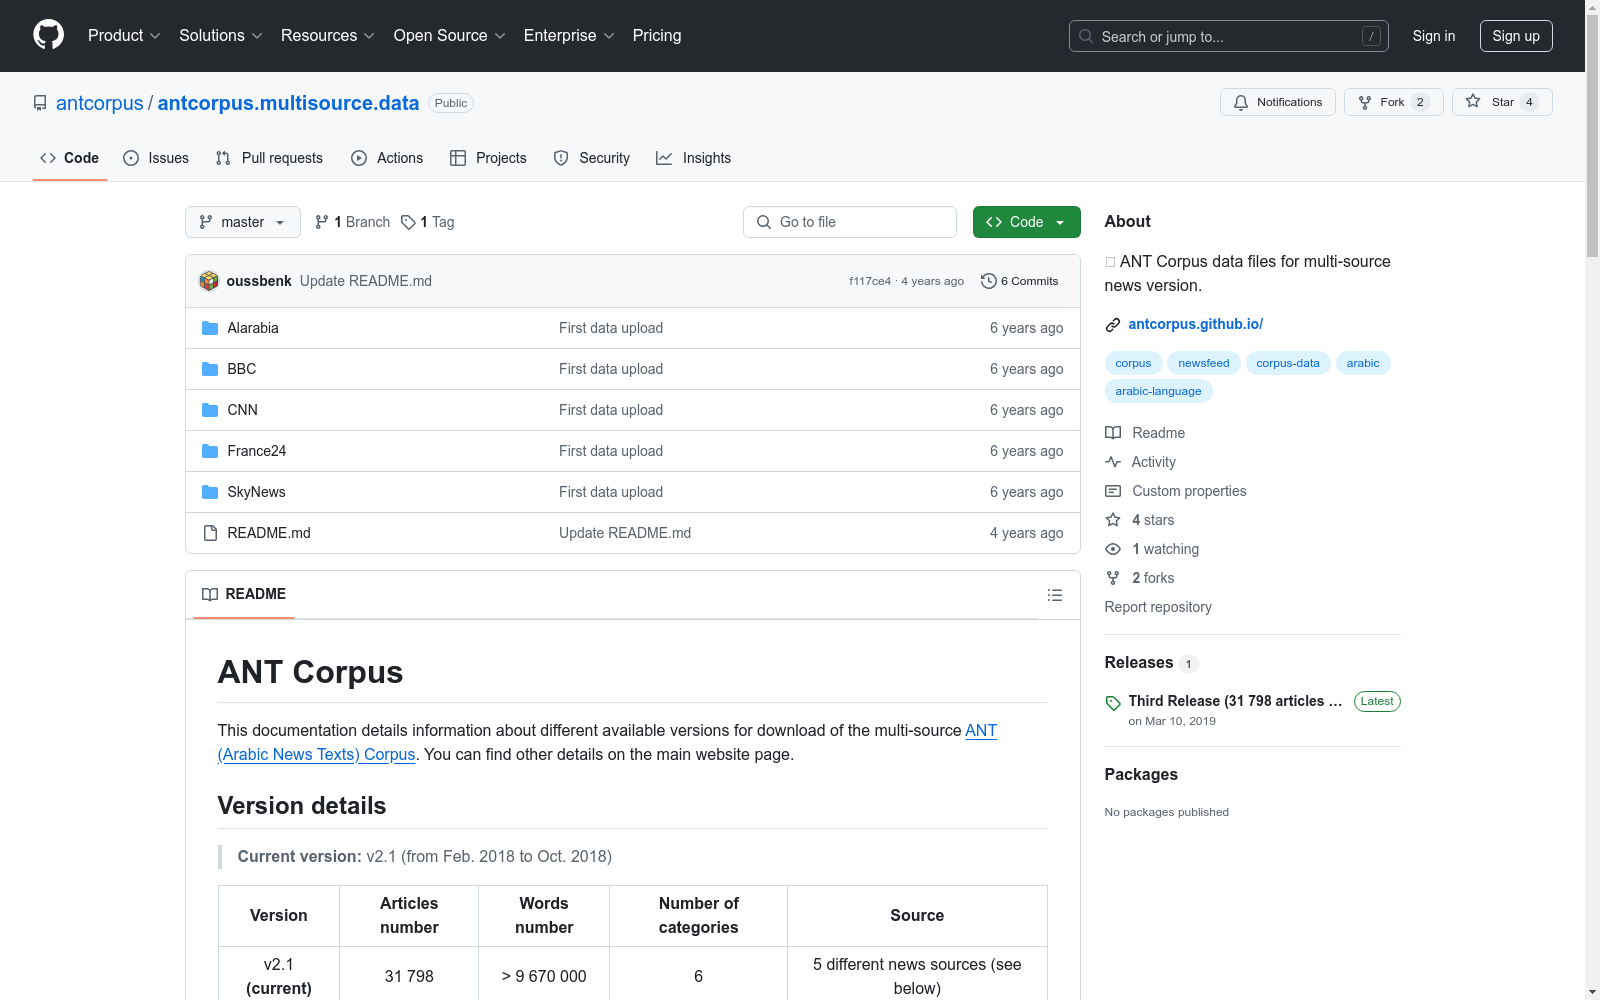
Task: Switch to the Pull requests tab
Action: pos(269,158)
